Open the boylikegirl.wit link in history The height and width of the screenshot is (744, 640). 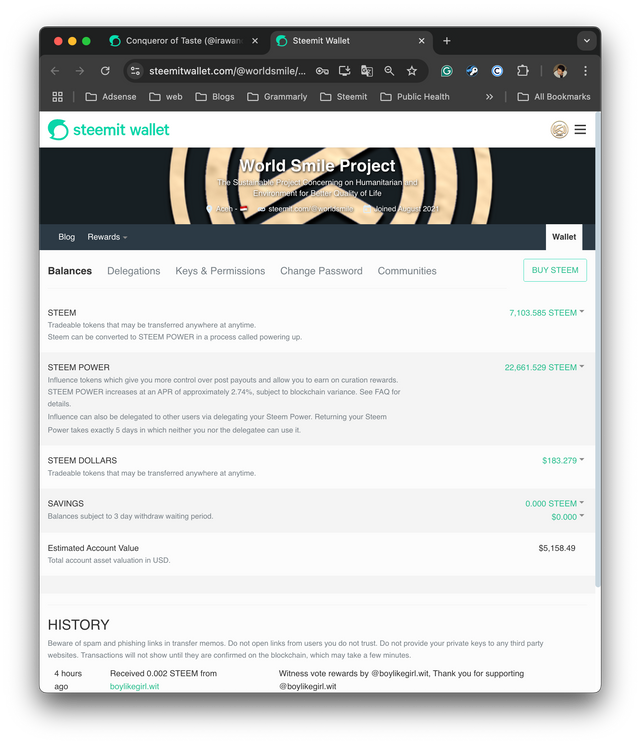pyautogui.click(x=135, y=686)
